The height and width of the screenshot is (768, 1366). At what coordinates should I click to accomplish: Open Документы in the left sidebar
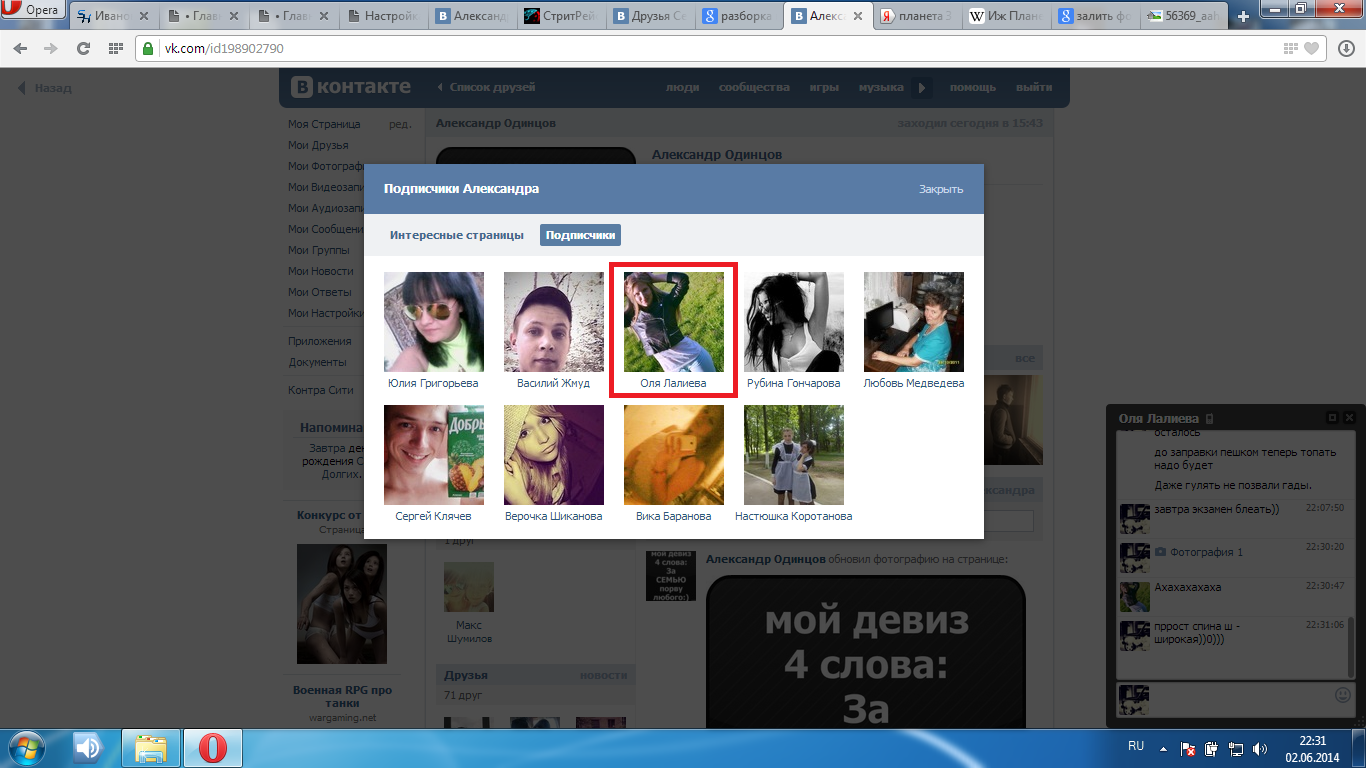tap(317, 362)
